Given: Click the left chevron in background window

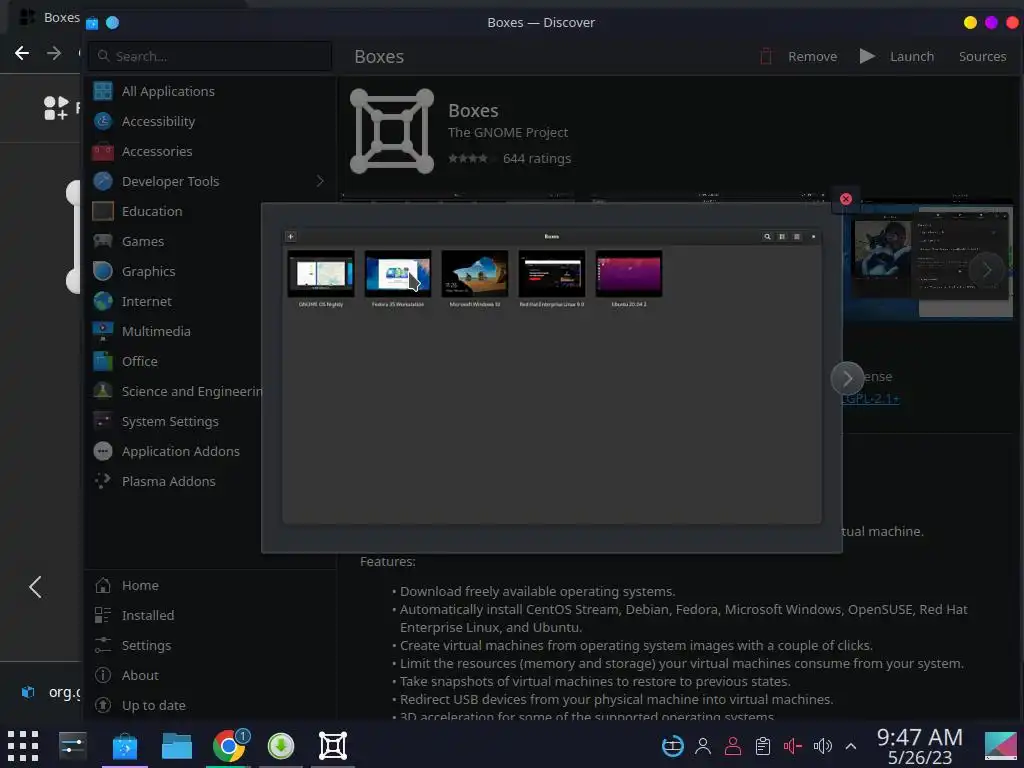Looking at the screenshot, I should coord(35,587).
